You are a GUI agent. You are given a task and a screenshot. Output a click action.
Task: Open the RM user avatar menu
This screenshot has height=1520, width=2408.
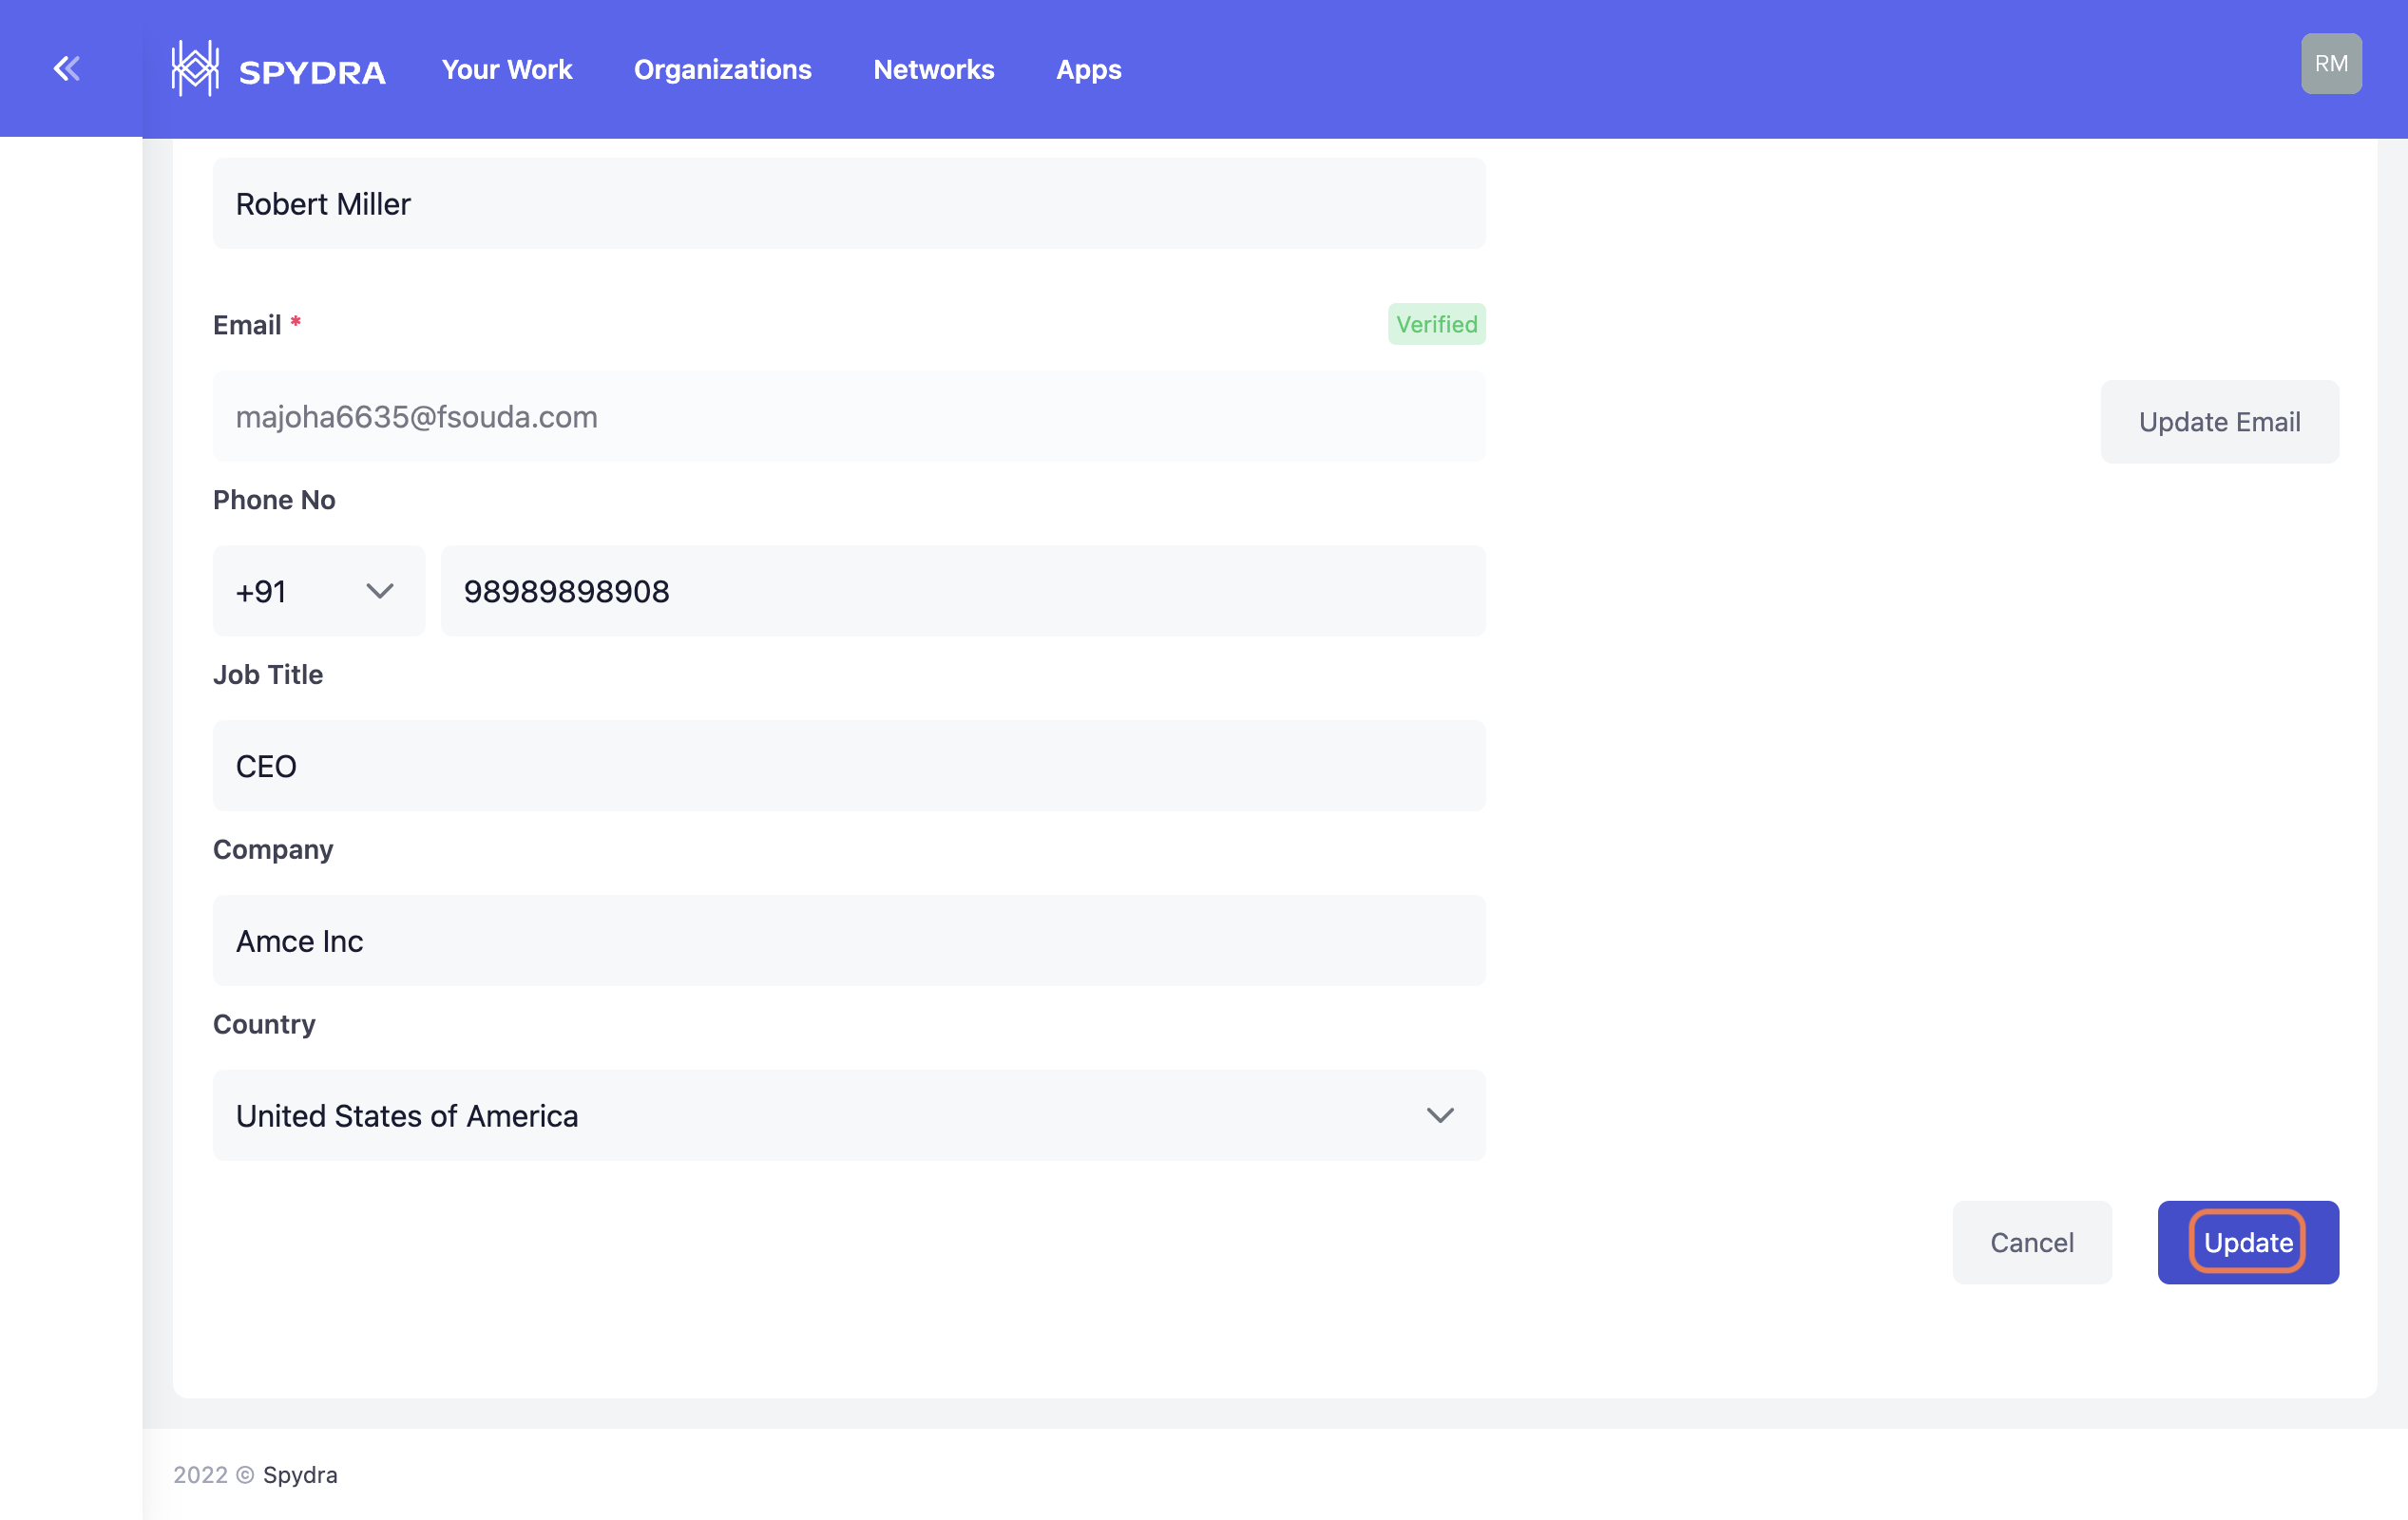2330,64
